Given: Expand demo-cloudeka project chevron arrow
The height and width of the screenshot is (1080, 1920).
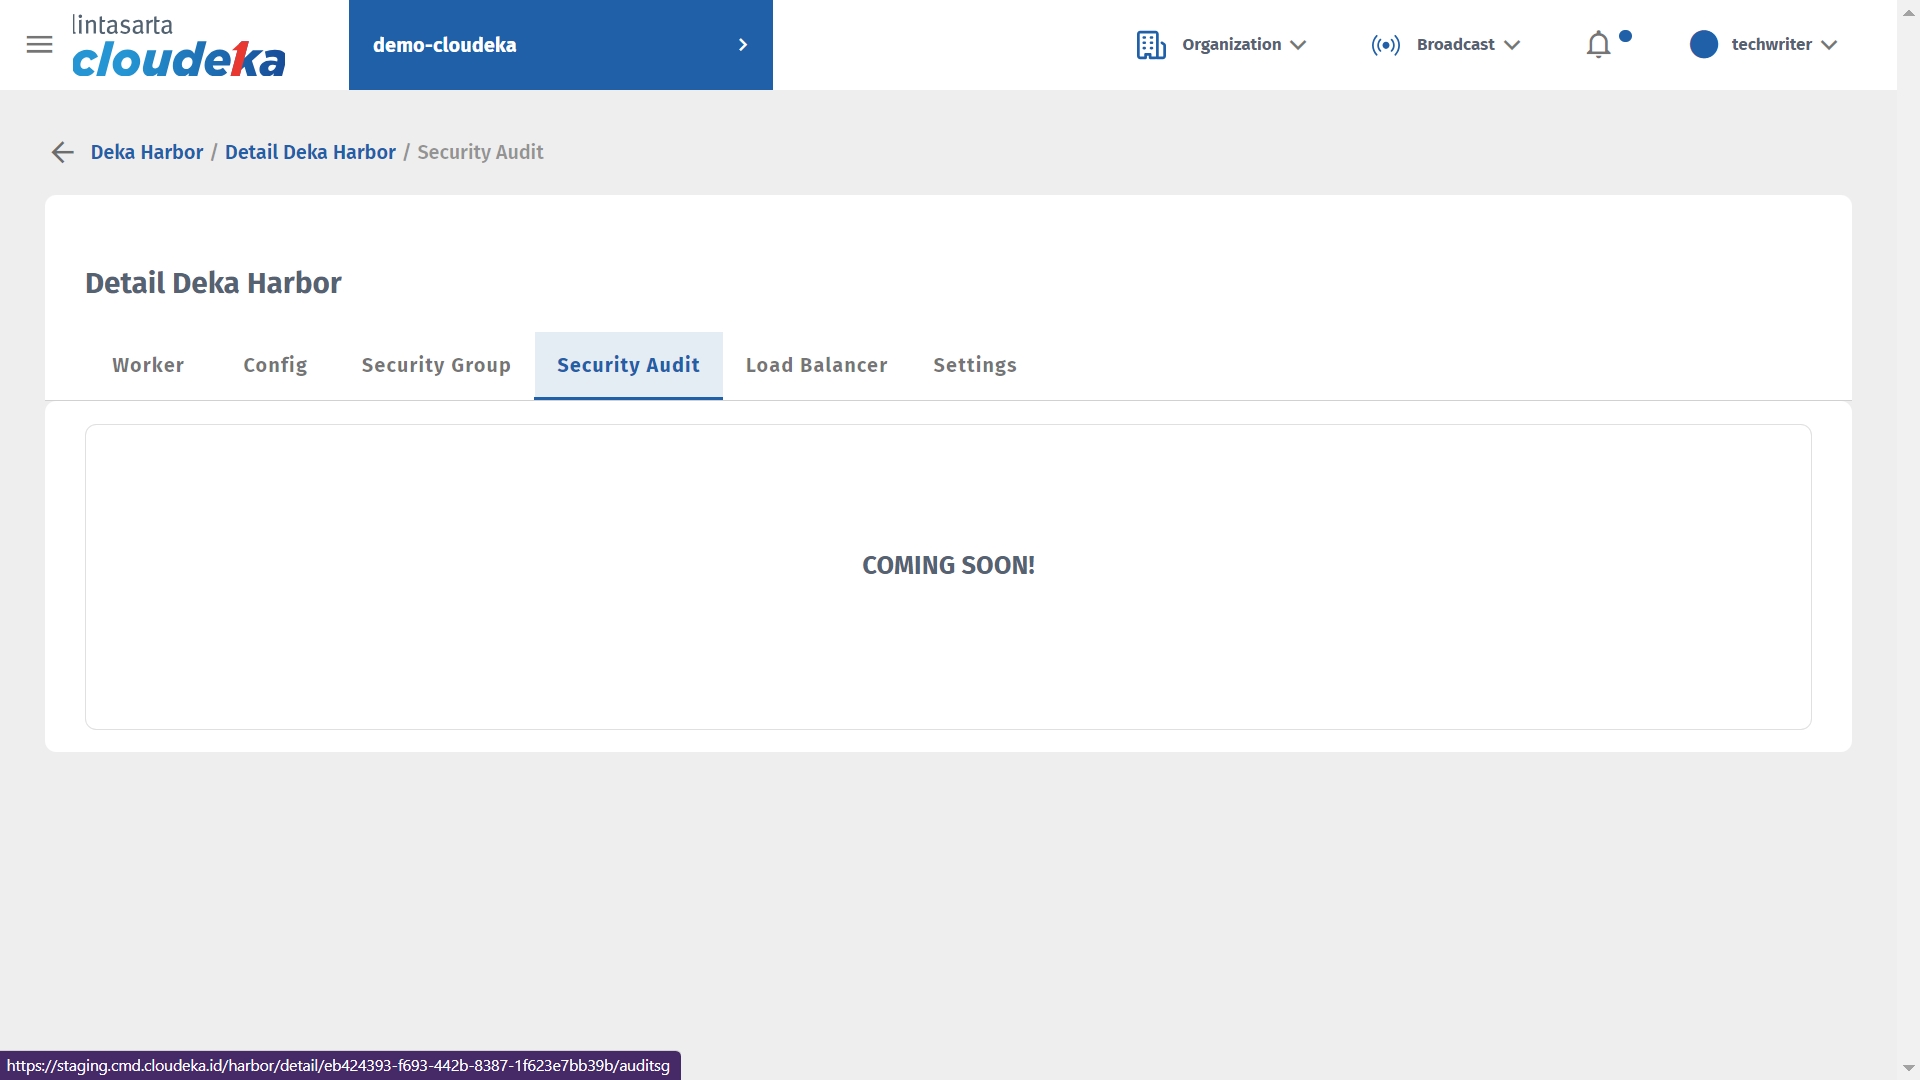Looking at the screenshot, I should point(742,45).
